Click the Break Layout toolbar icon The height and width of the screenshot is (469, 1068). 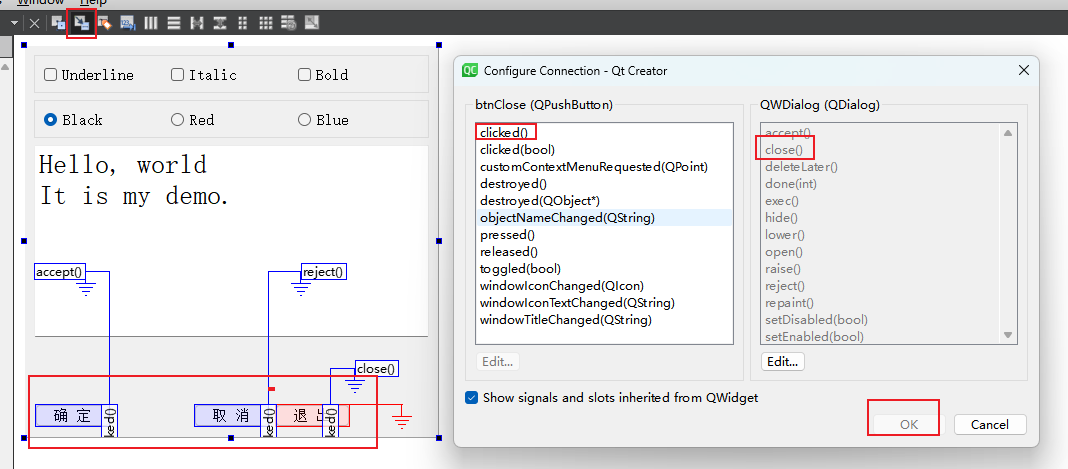point(288,22)
